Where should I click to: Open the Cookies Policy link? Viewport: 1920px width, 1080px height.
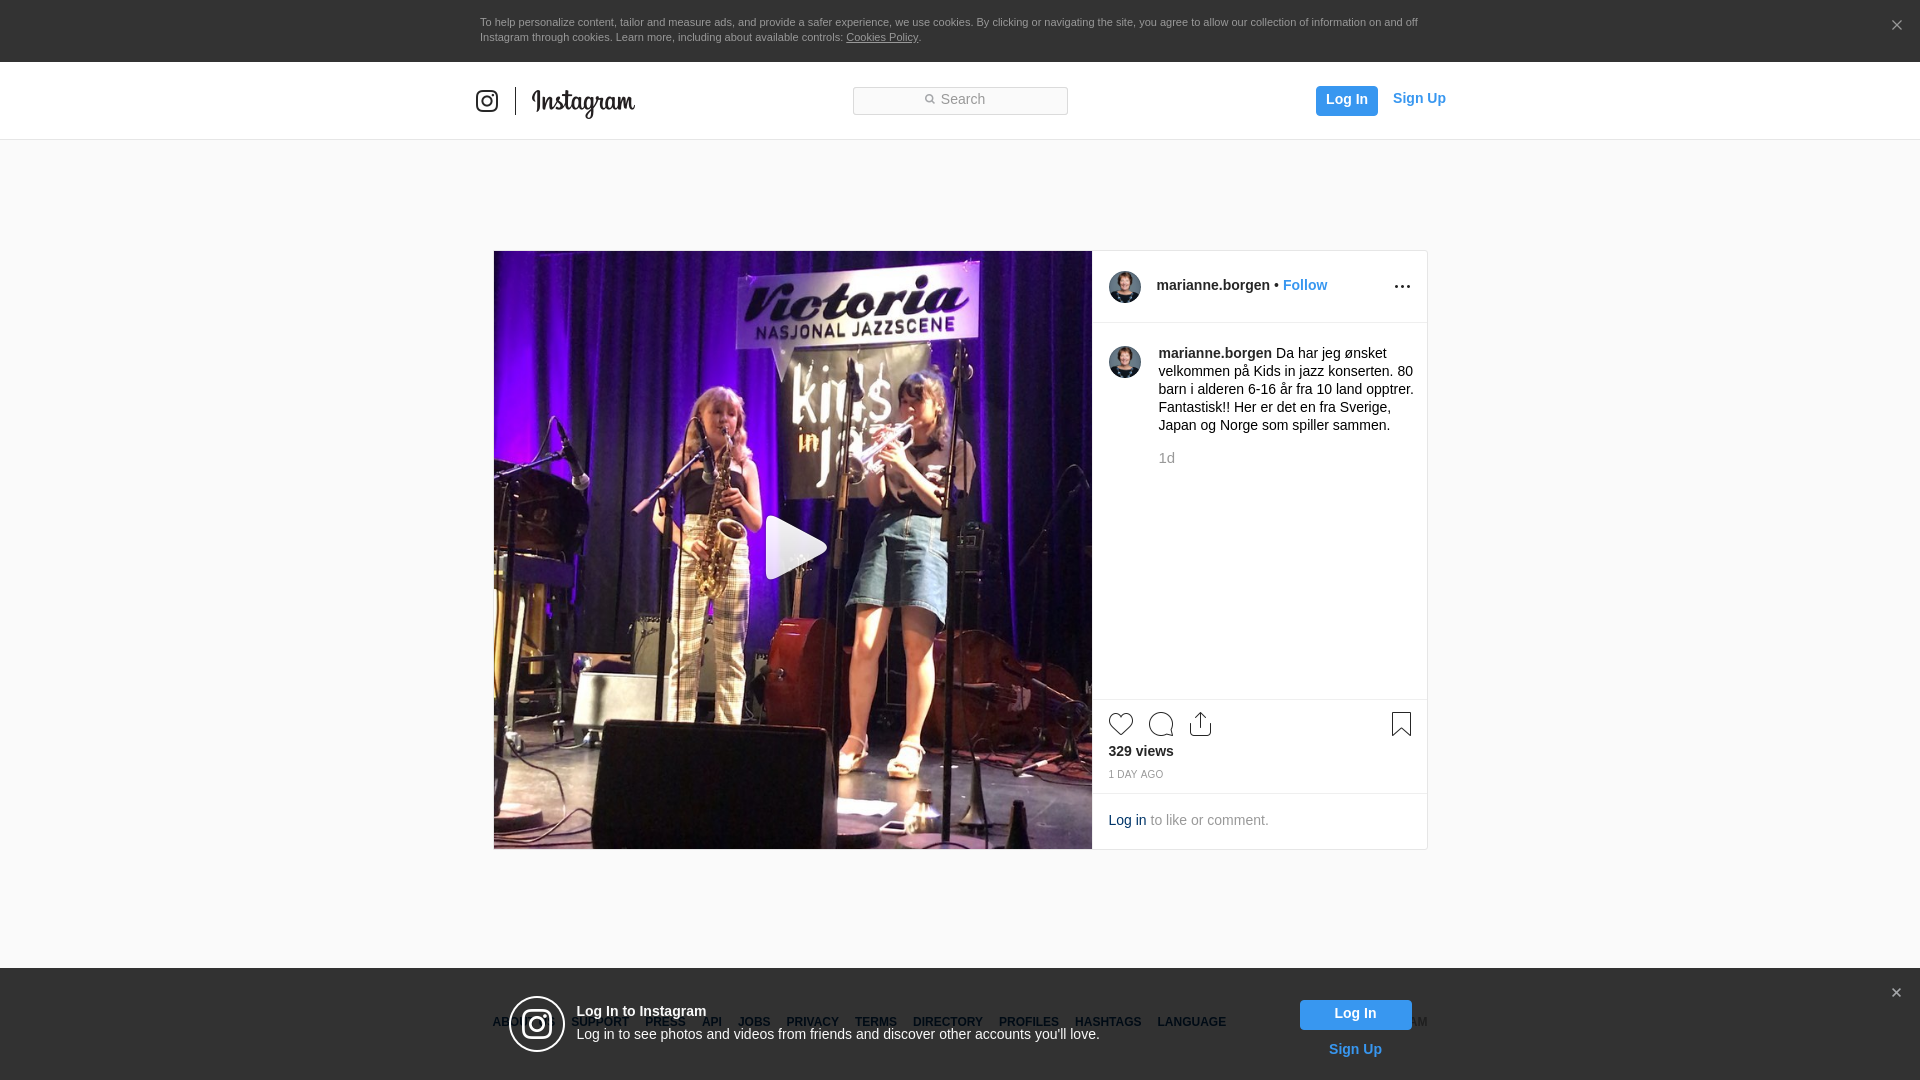pos(882,37)
